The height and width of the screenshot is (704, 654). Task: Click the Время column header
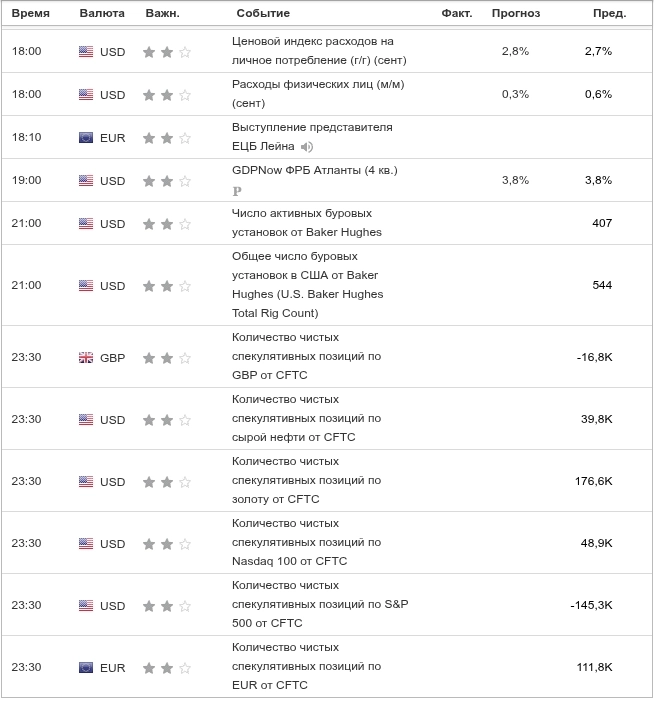30,13
